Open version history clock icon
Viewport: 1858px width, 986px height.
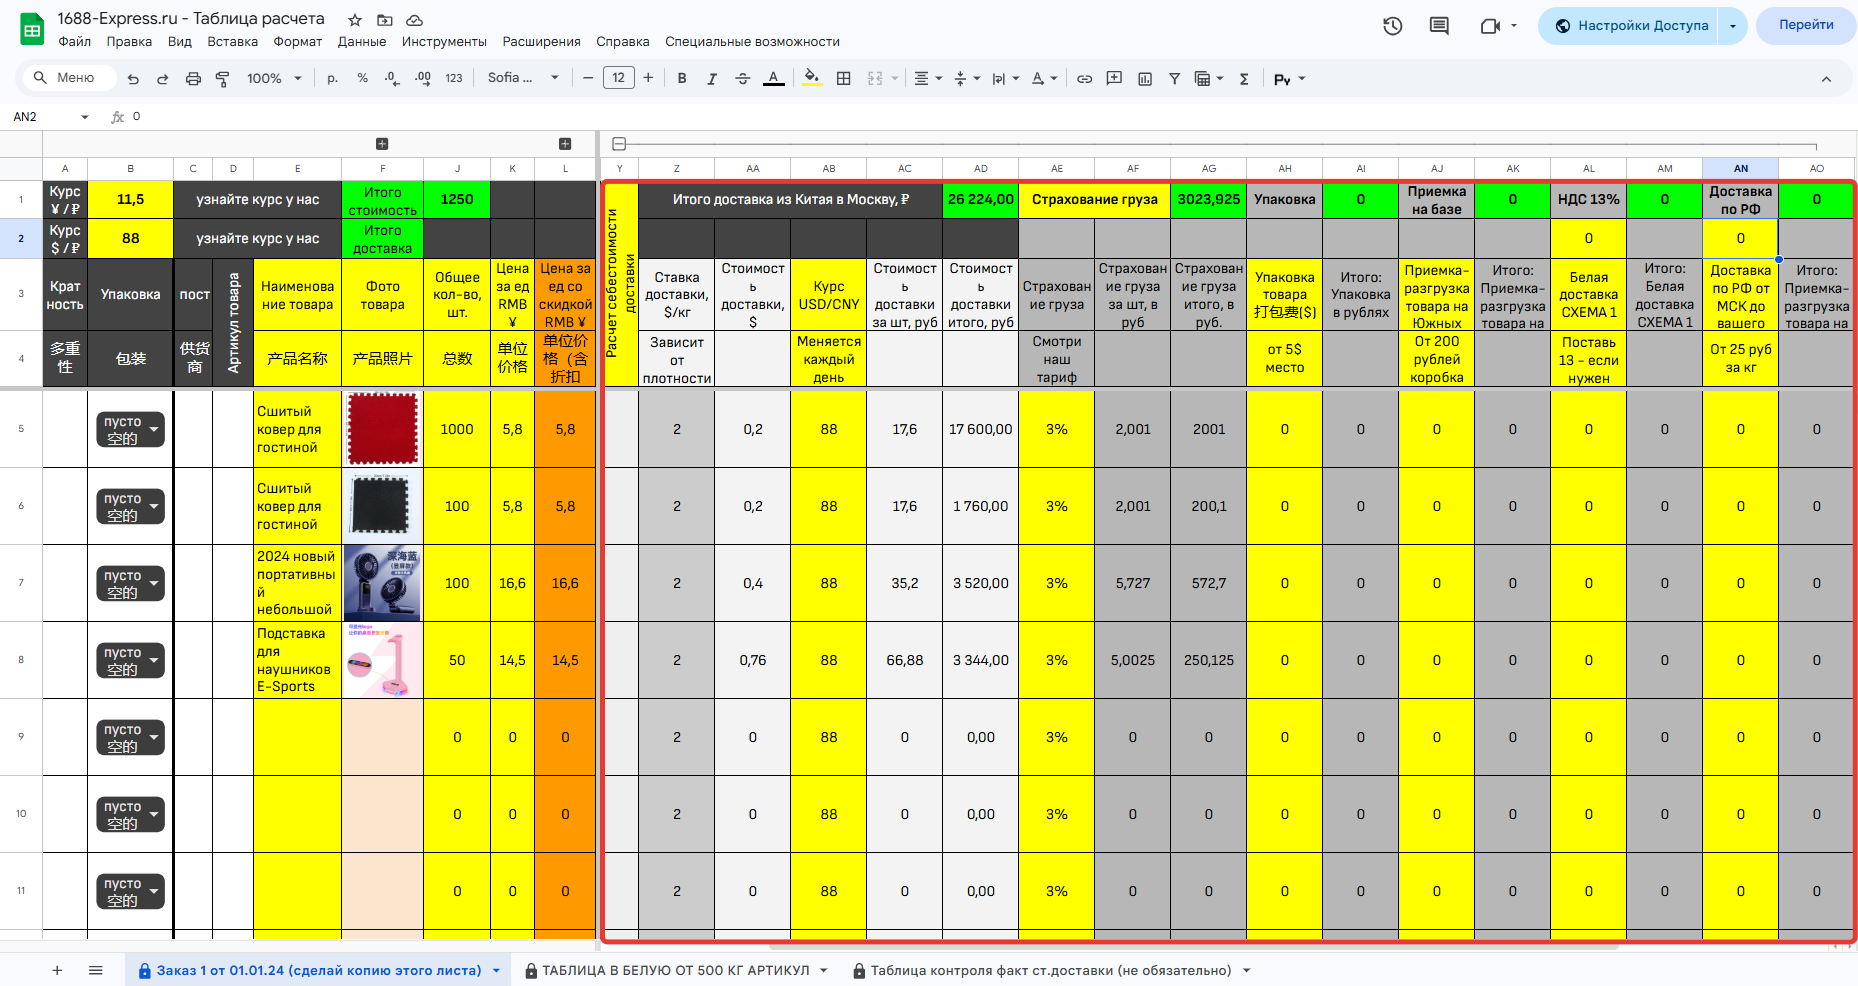click(1392, 26)
